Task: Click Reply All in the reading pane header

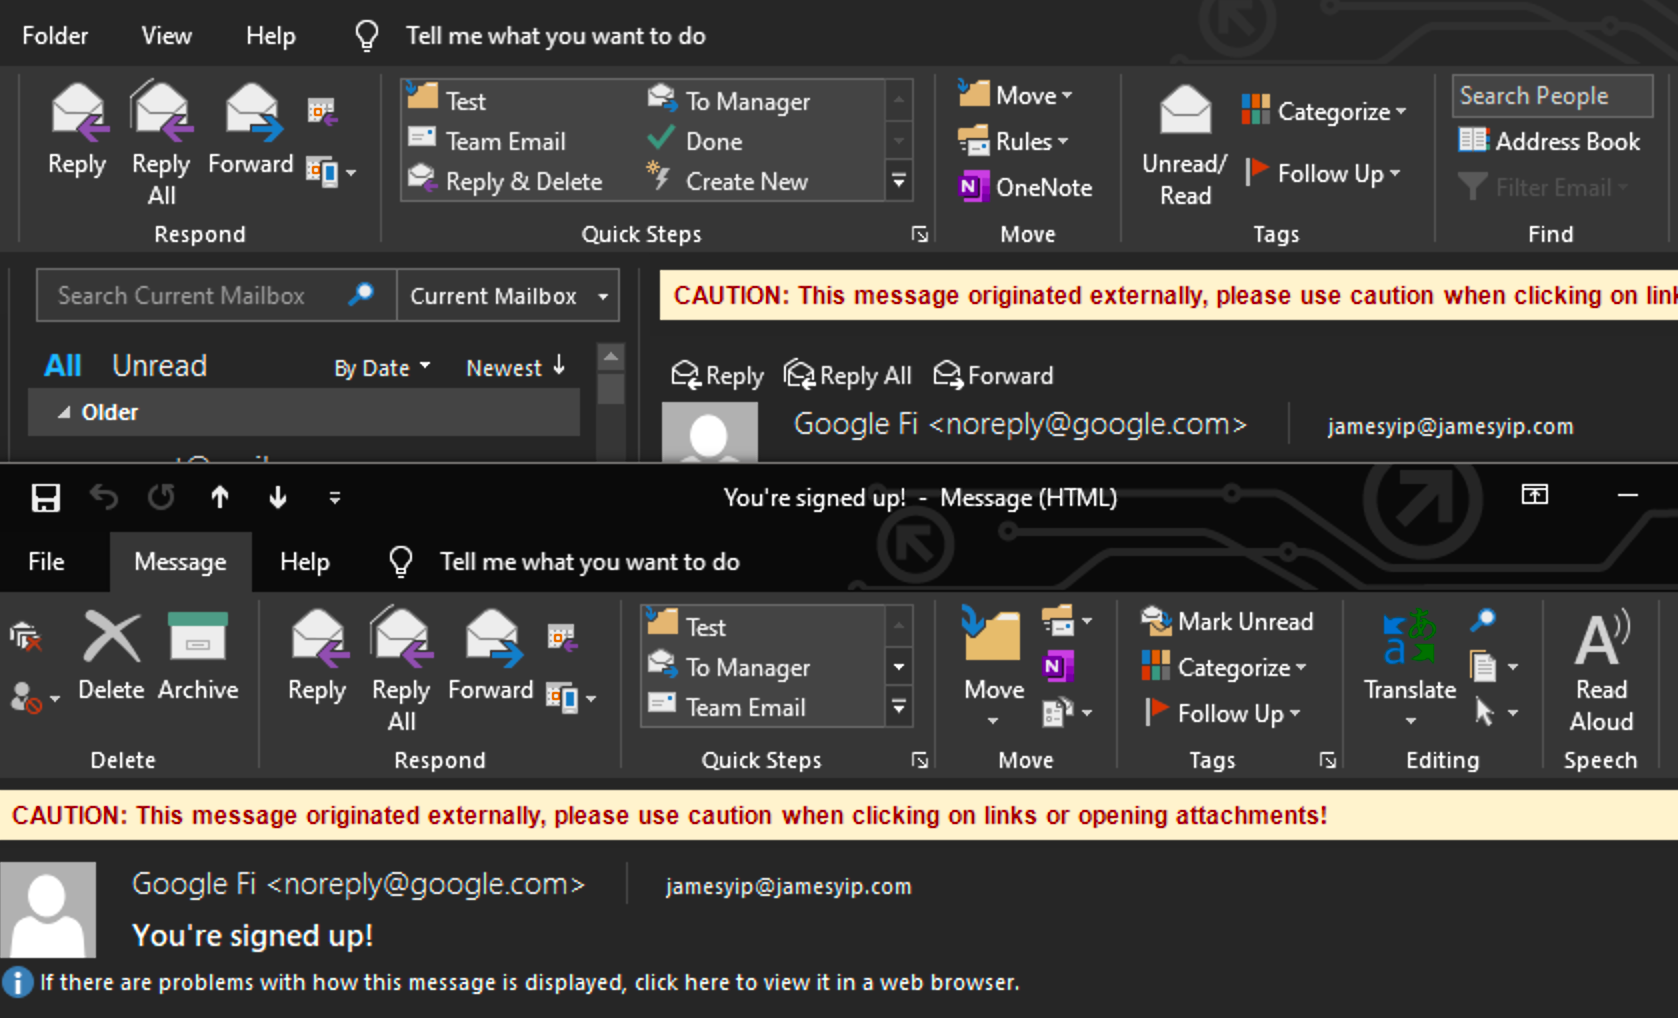Action: point(847,376)
